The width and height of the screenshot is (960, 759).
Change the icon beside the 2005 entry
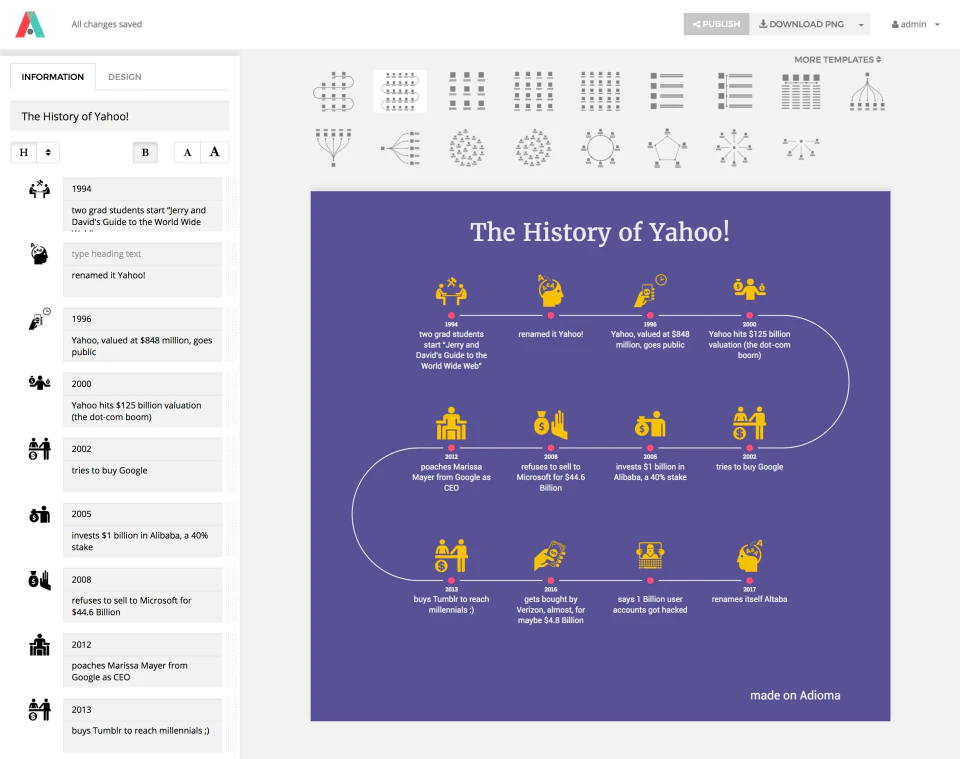tap(39, 515)
